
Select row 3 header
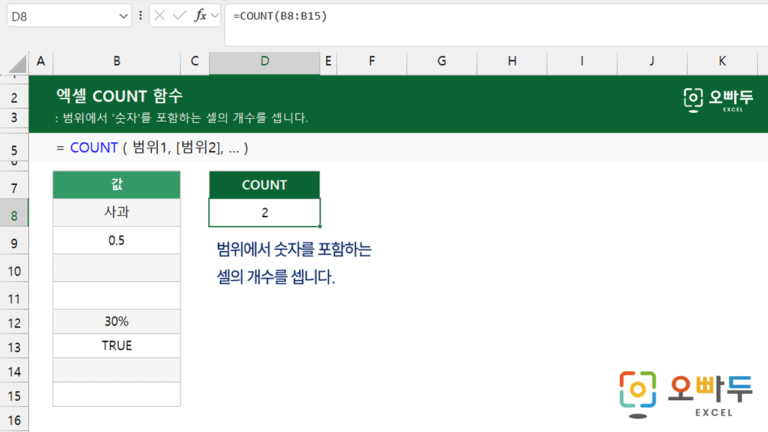click(14, 118)
